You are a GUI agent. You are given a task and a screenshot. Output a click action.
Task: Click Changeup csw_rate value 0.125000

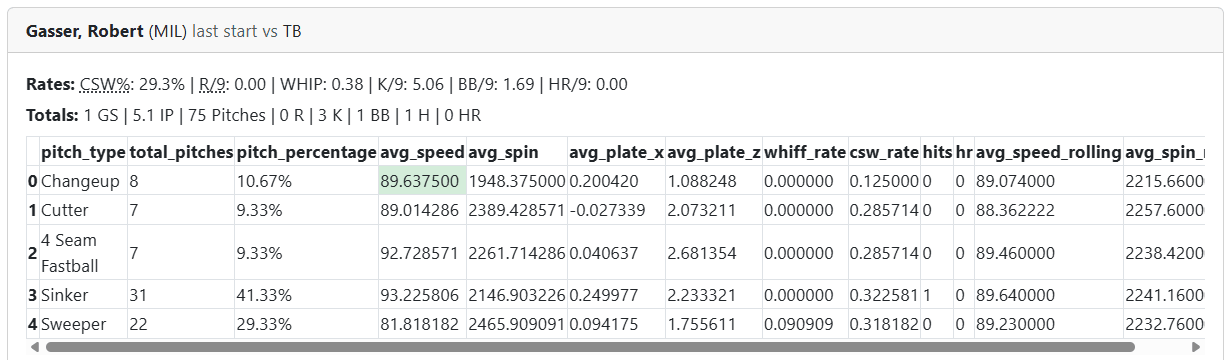pos(884,182)
